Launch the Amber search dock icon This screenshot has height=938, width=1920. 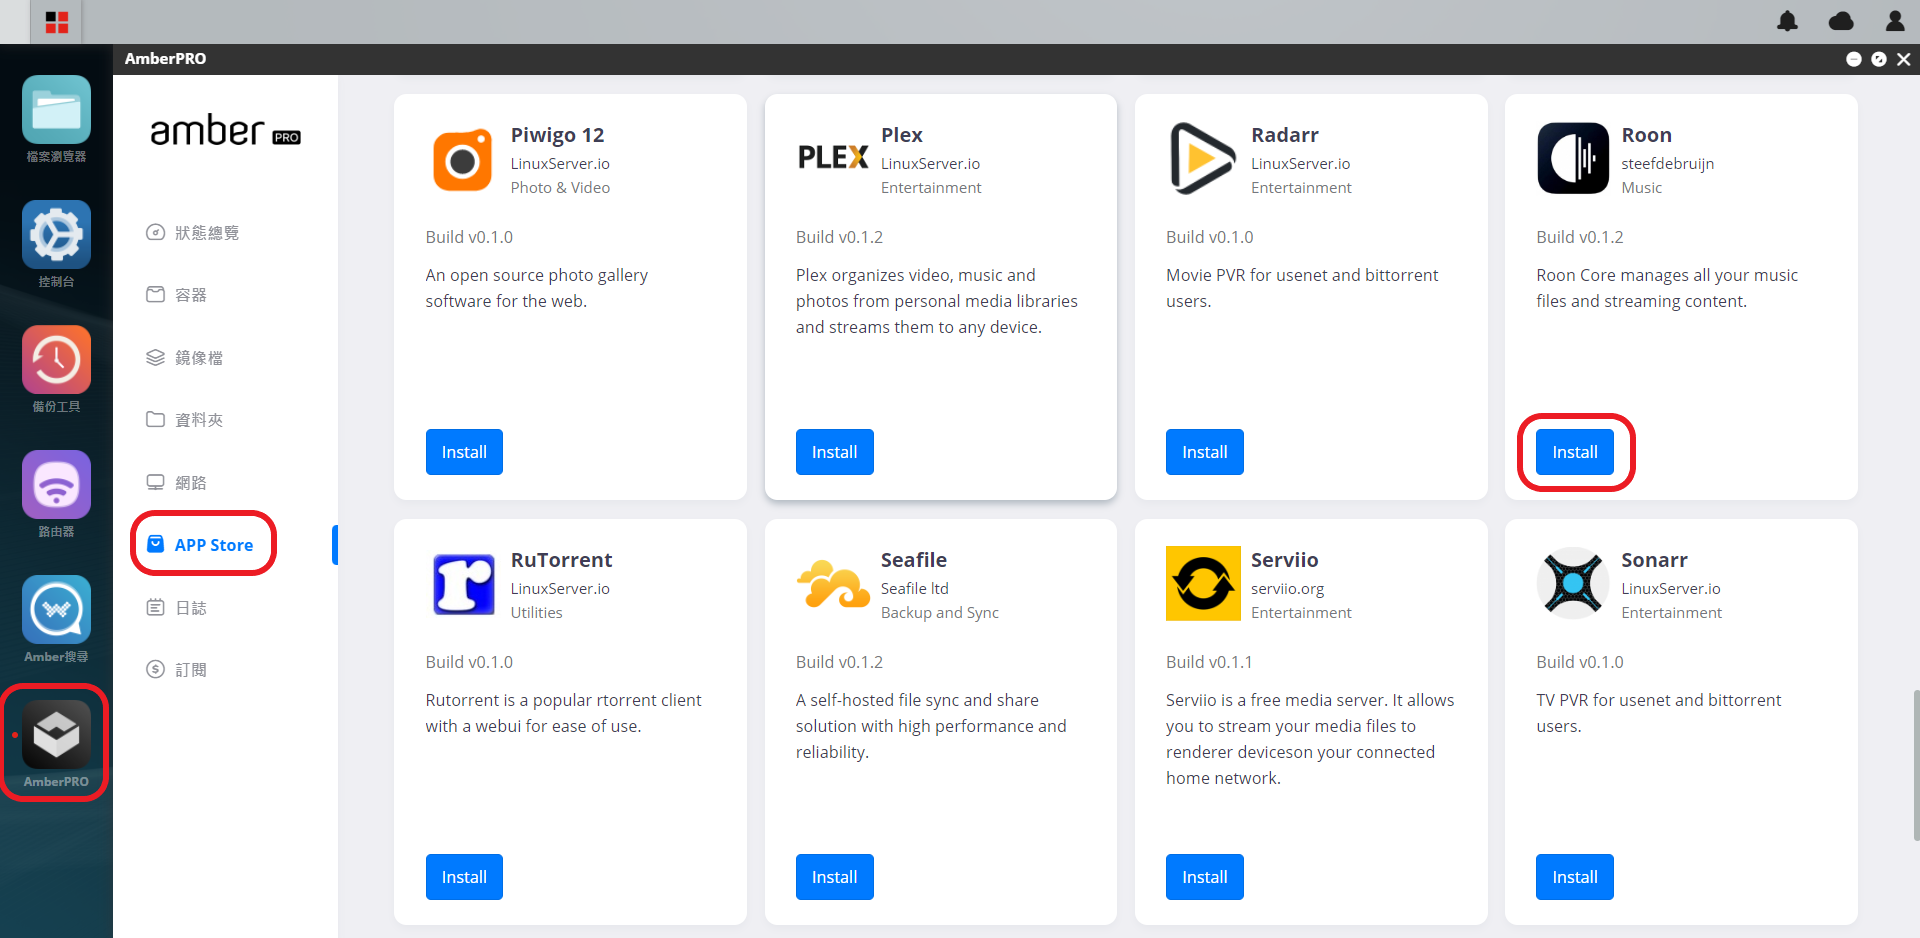point(56,609)
